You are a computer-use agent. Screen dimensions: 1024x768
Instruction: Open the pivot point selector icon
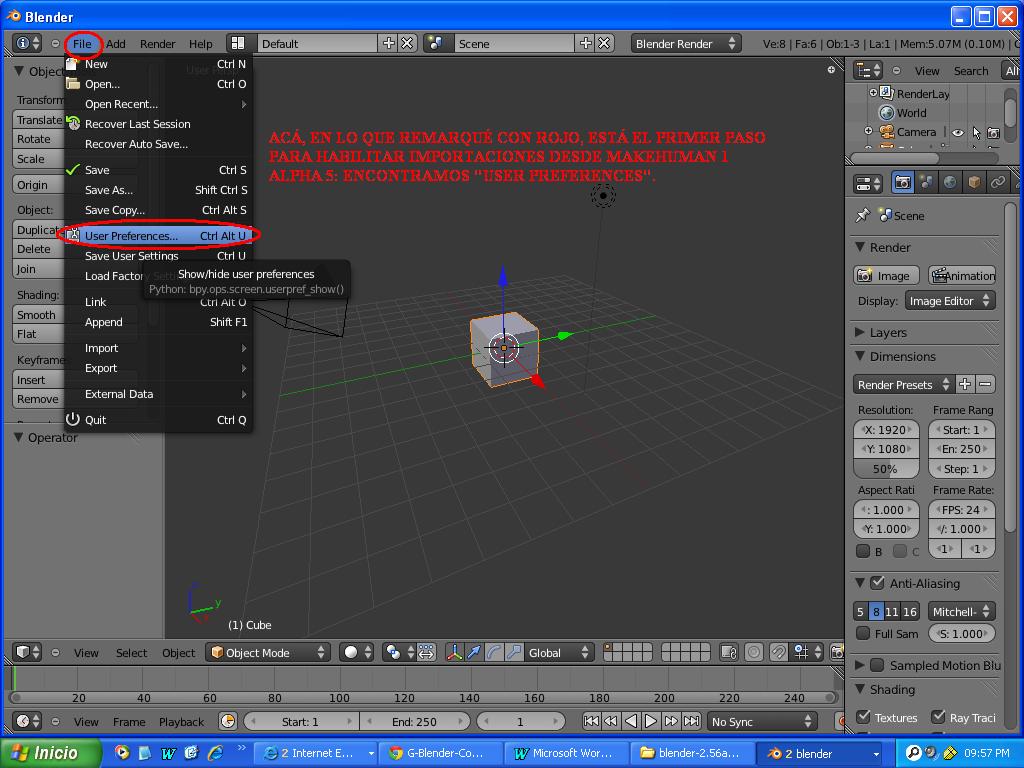click(398, 652)
